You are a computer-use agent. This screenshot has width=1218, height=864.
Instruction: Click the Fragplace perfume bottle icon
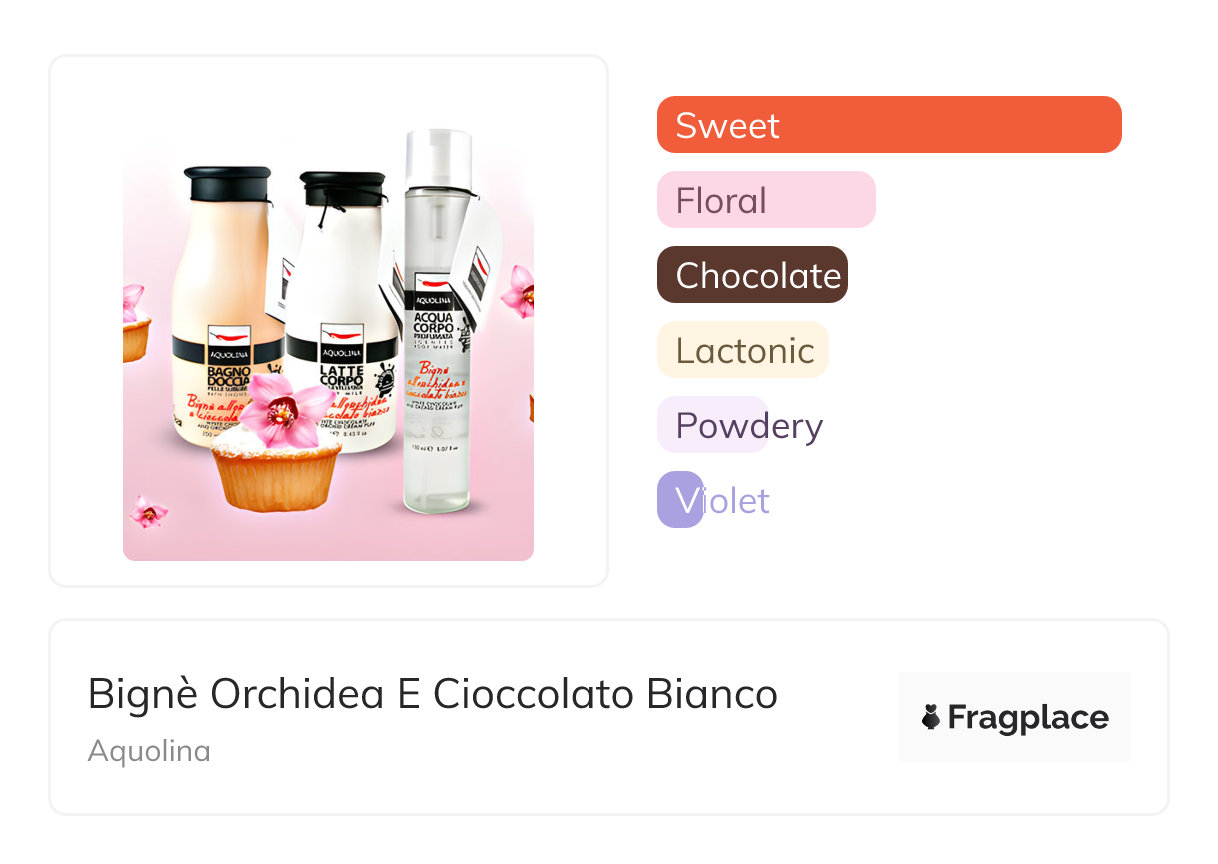931,717
